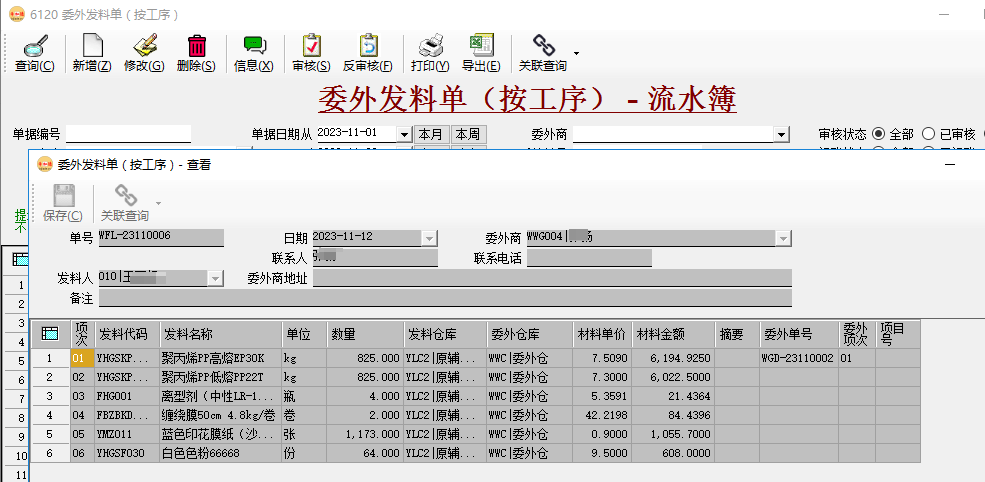985x482 pixels.
Task: Click the grid selector icon in detail table header
Action: (x=50, y=334)
